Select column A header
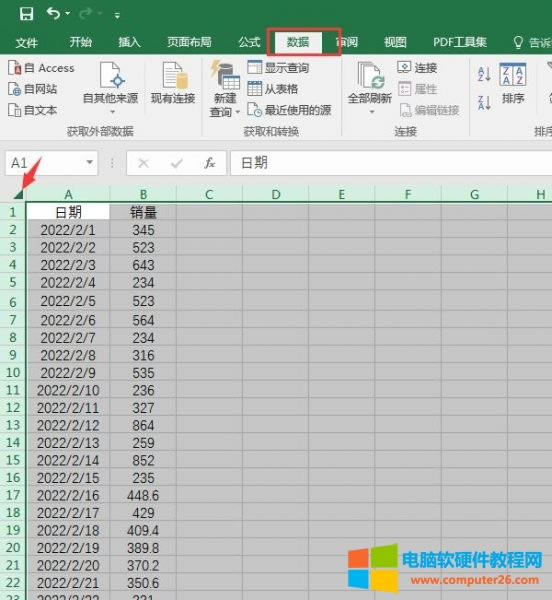The width and height of the screenshot is (552, 600). [68, 194]
